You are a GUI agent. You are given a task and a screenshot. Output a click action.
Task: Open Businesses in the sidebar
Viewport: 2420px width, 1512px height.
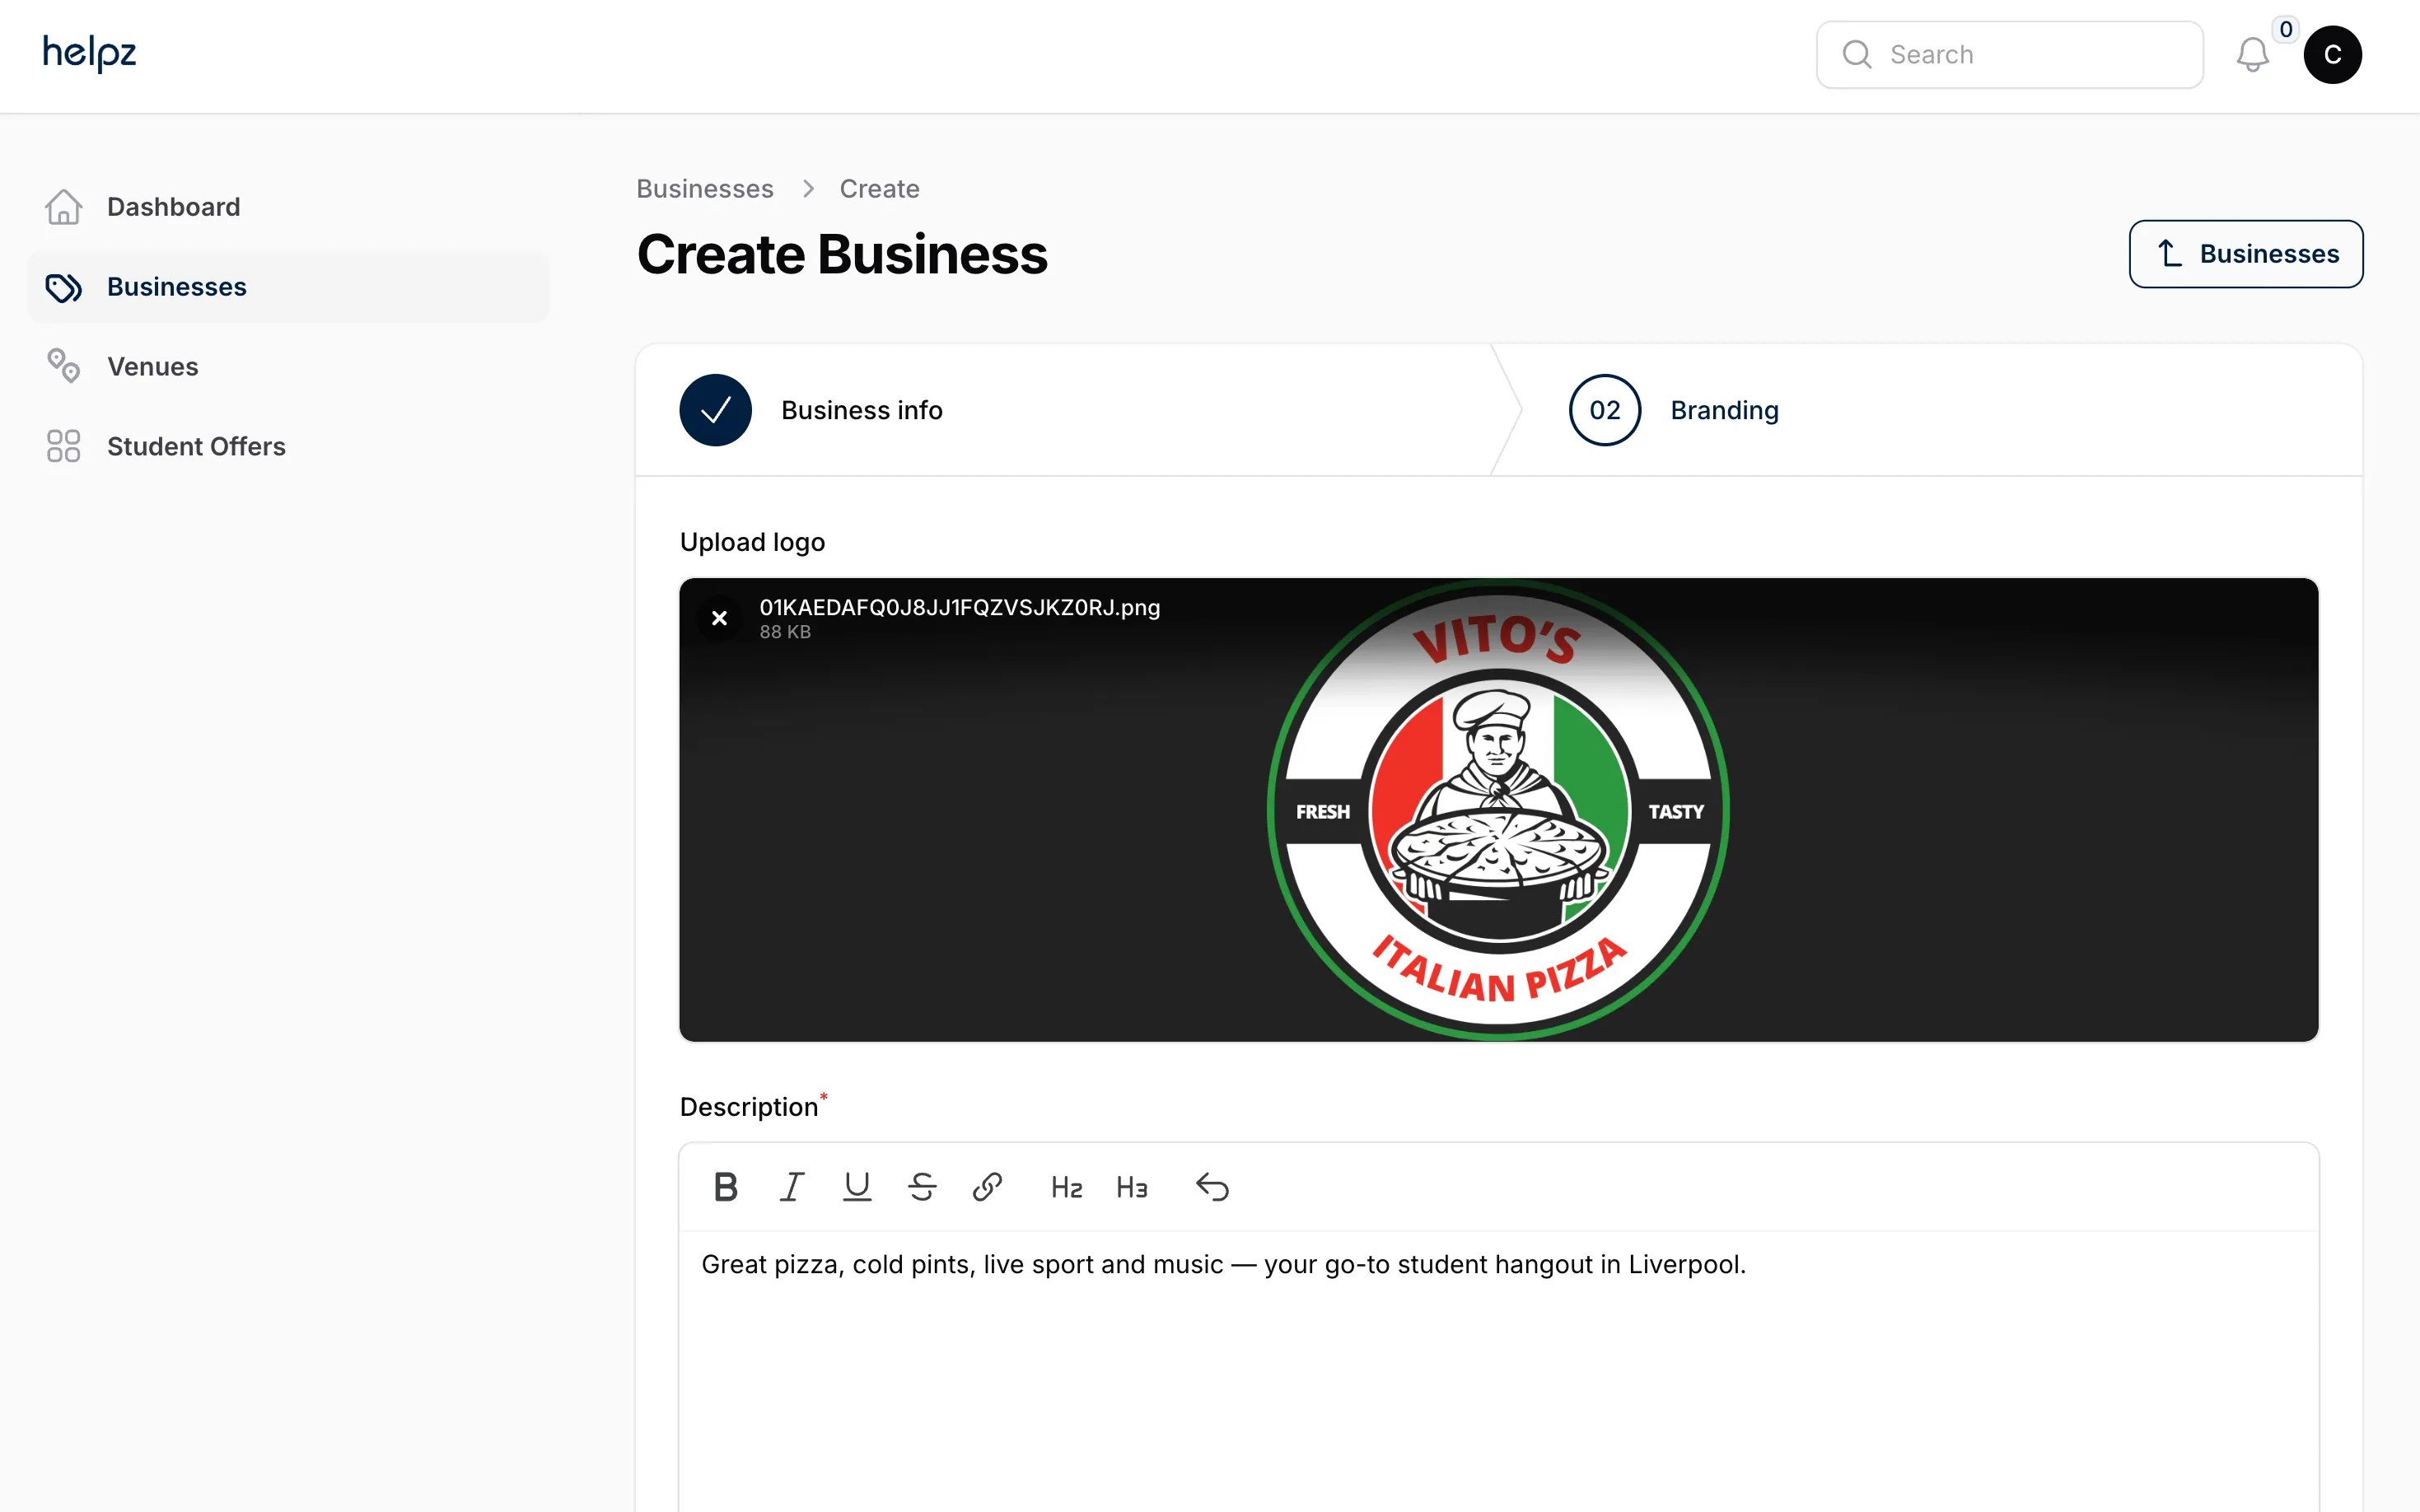288,287
